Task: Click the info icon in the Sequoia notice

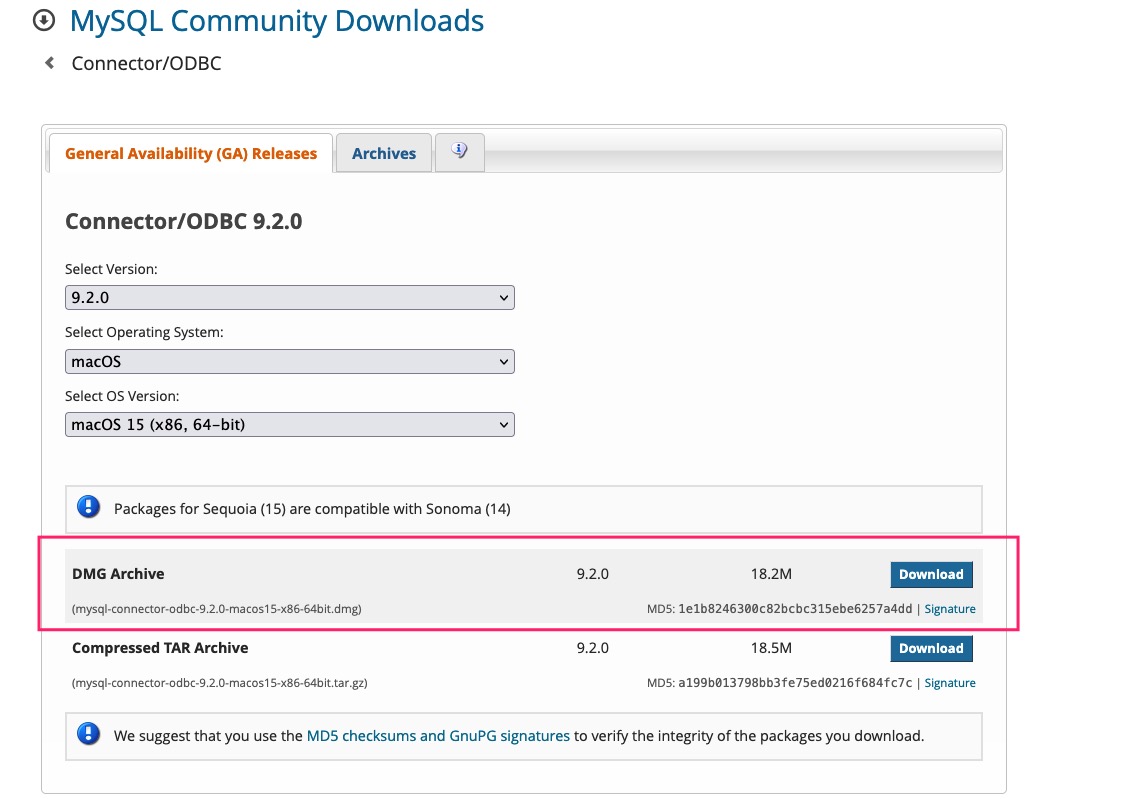Action: (x=88, y=508)
